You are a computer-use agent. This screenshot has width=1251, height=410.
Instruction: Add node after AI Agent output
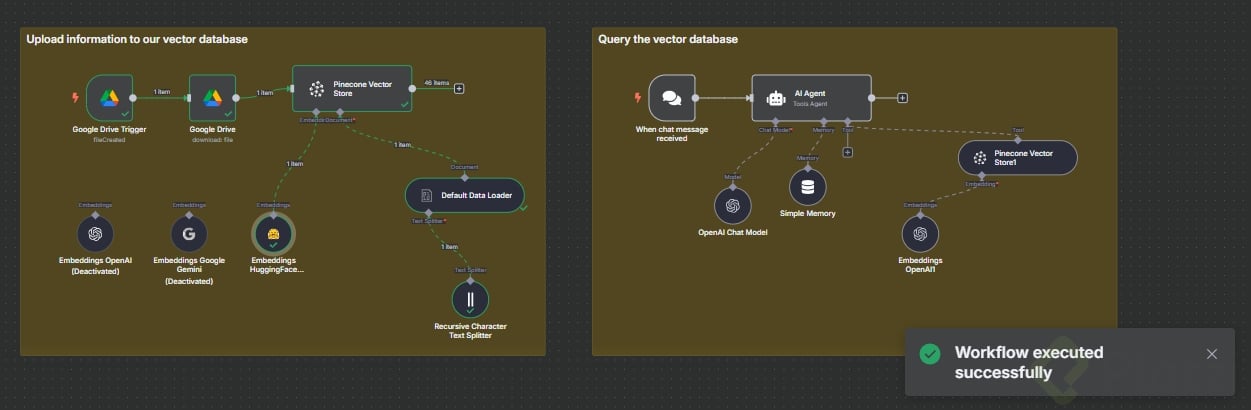tap(902, 98)
